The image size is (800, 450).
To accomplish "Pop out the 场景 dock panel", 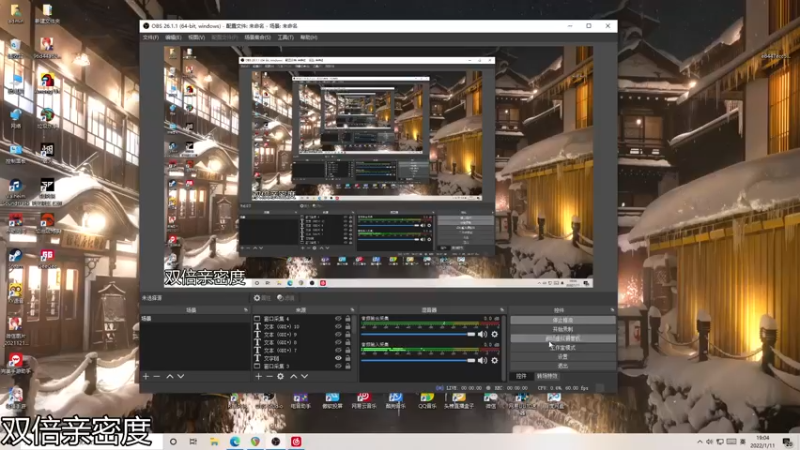I will [x=245, y=310].
